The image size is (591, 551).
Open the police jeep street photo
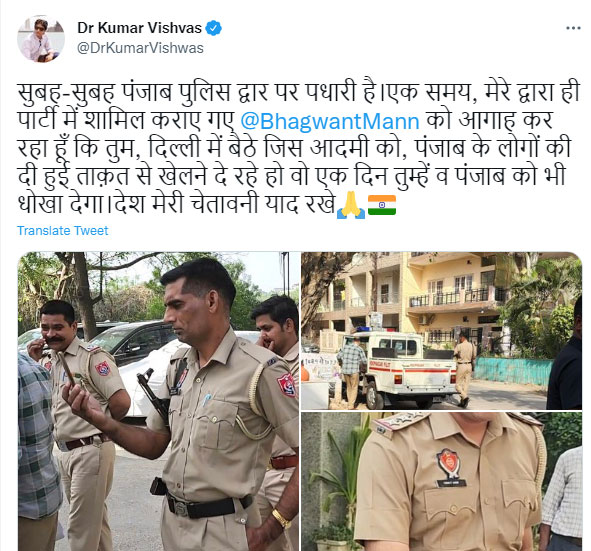441,331
